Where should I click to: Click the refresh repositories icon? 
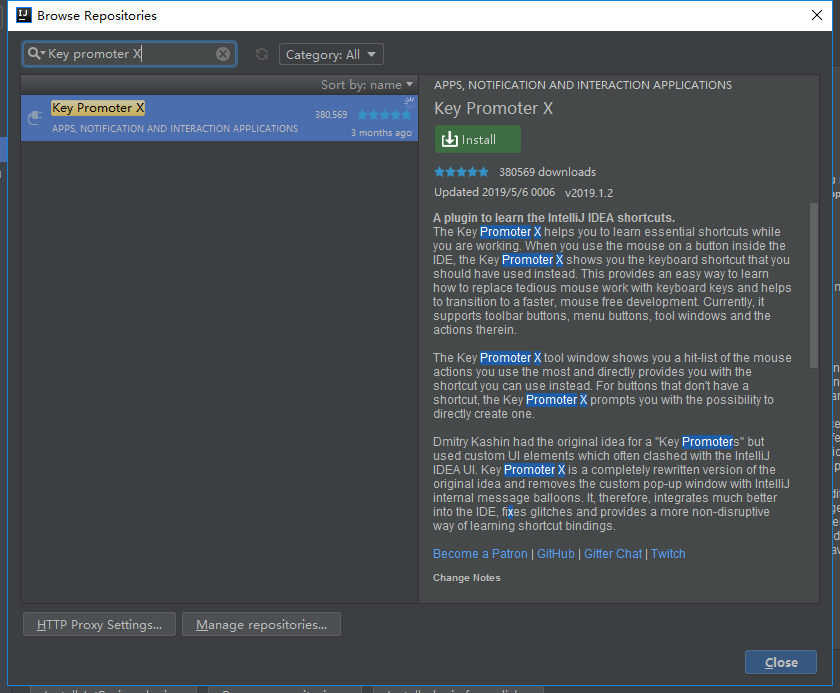pos(262,54)
